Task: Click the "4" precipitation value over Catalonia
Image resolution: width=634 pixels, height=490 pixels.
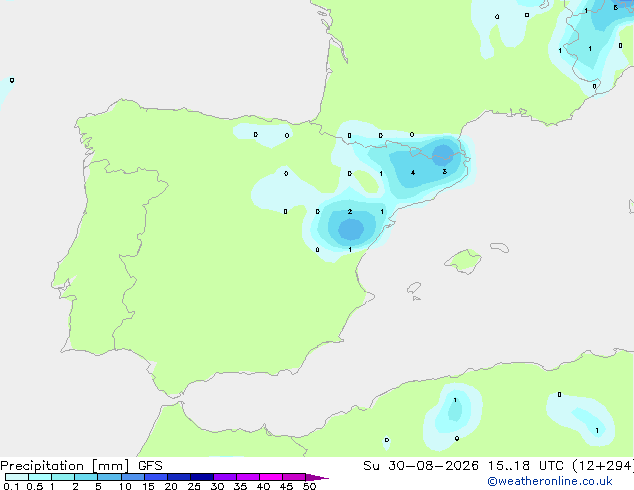Action: tap(413, 173)
